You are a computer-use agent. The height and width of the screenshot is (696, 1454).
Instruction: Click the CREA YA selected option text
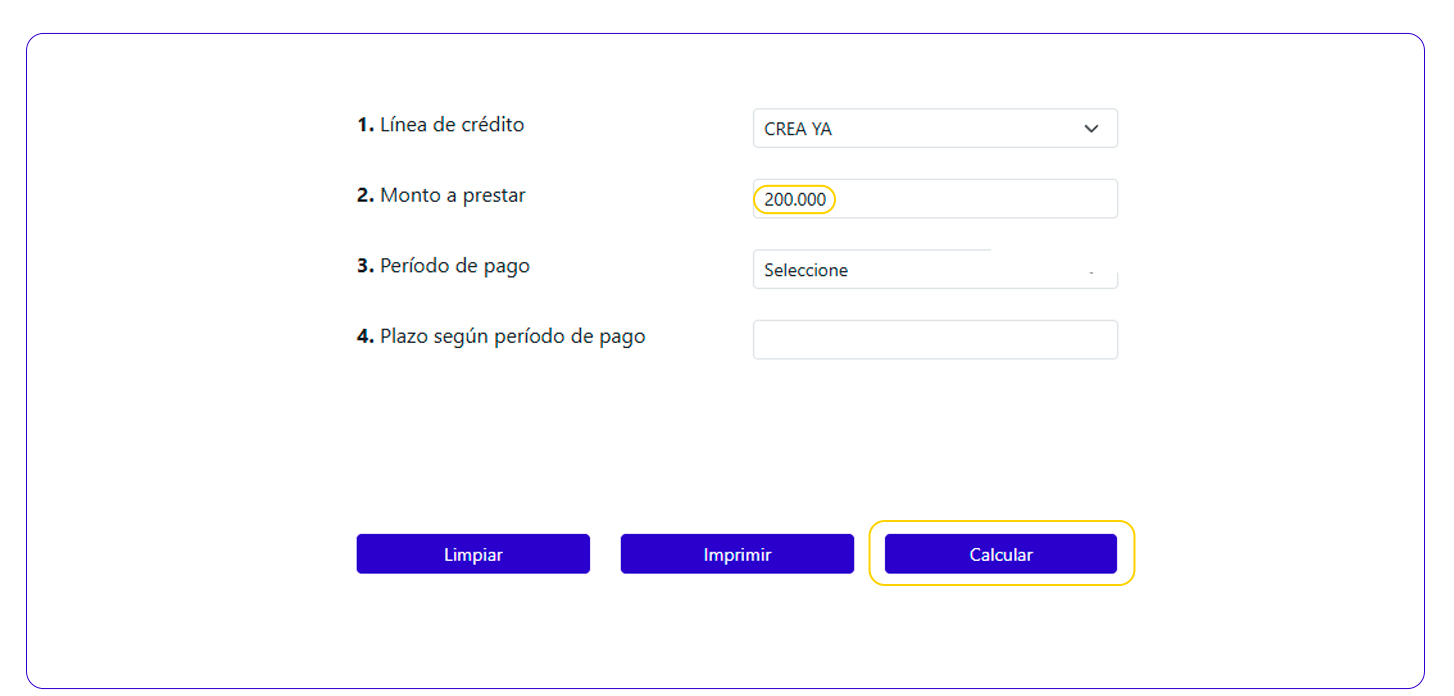point(797,129)
